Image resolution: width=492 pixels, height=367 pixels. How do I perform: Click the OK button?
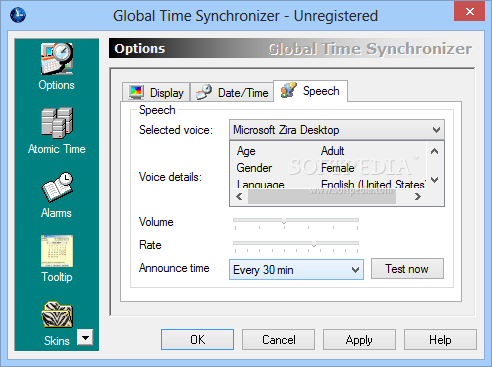197,339
